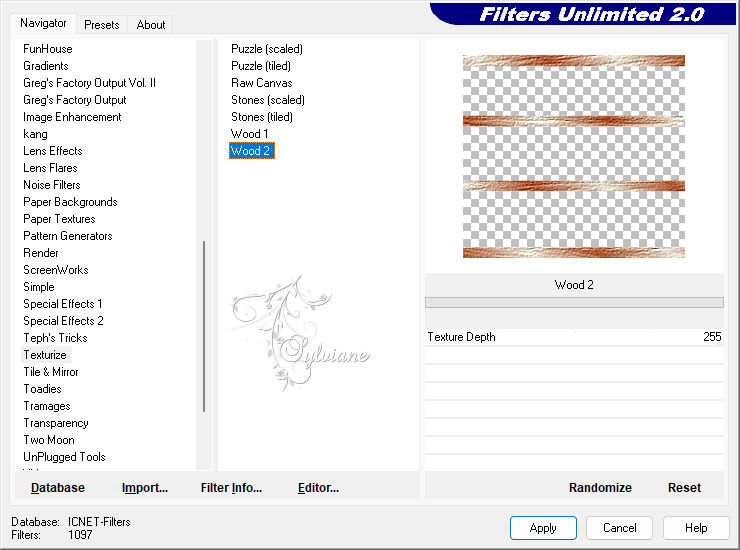Screen dimensions: 740x550
Task: Select FunHouse filter category
Action: pyautogui.click(x=48, y=49)
